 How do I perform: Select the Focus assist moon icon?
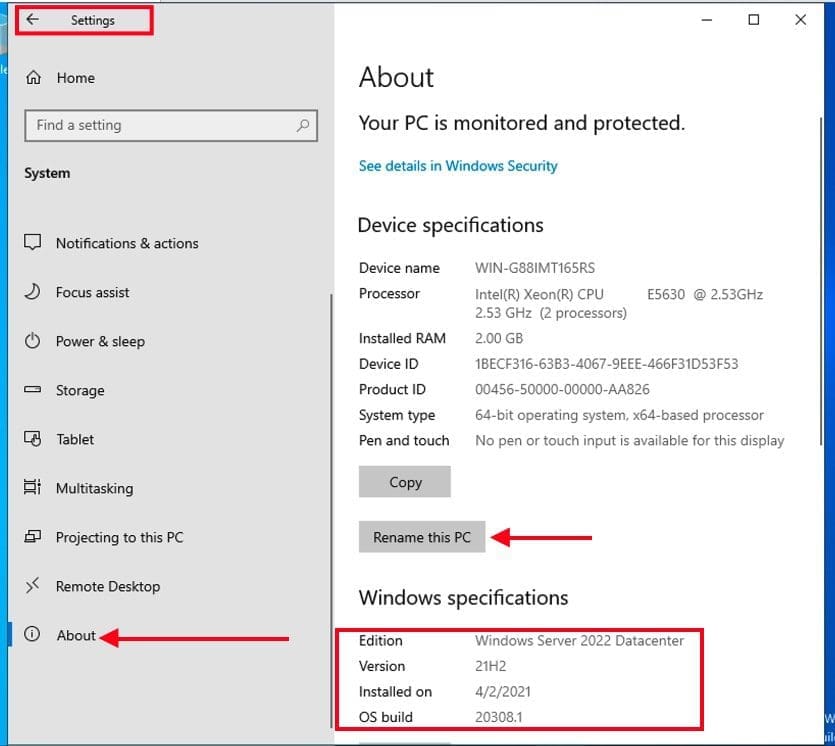(x=33, y=292)
